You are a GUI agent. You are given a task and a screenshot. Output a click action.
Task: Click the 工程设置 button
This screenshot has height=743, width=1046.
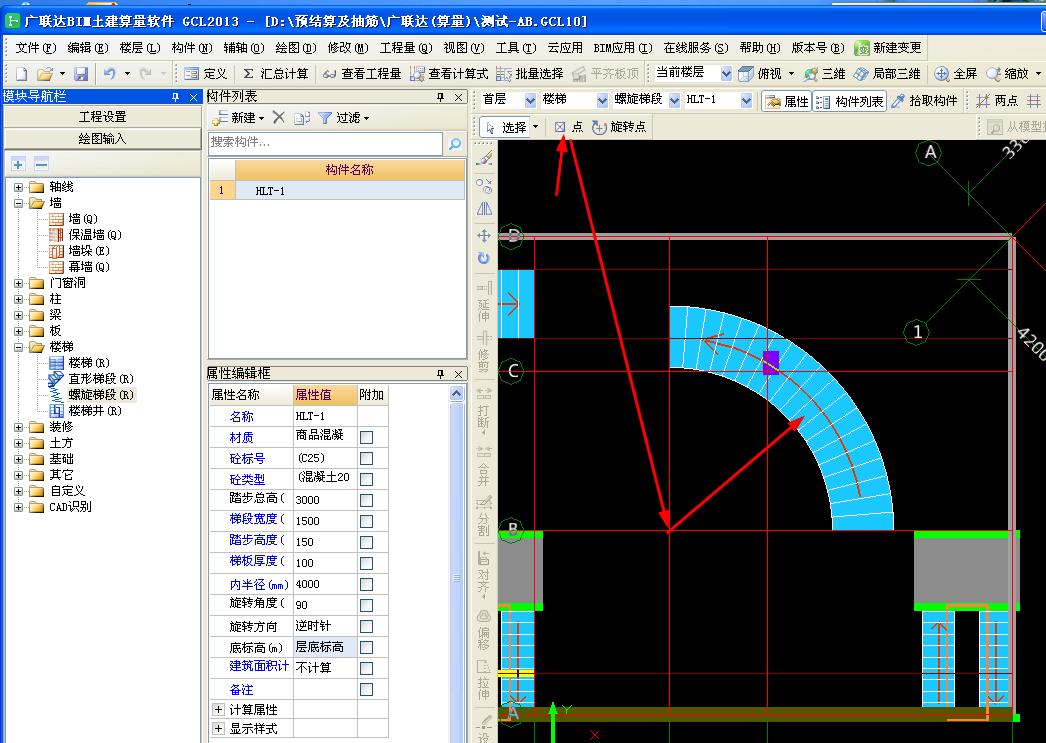102,117
